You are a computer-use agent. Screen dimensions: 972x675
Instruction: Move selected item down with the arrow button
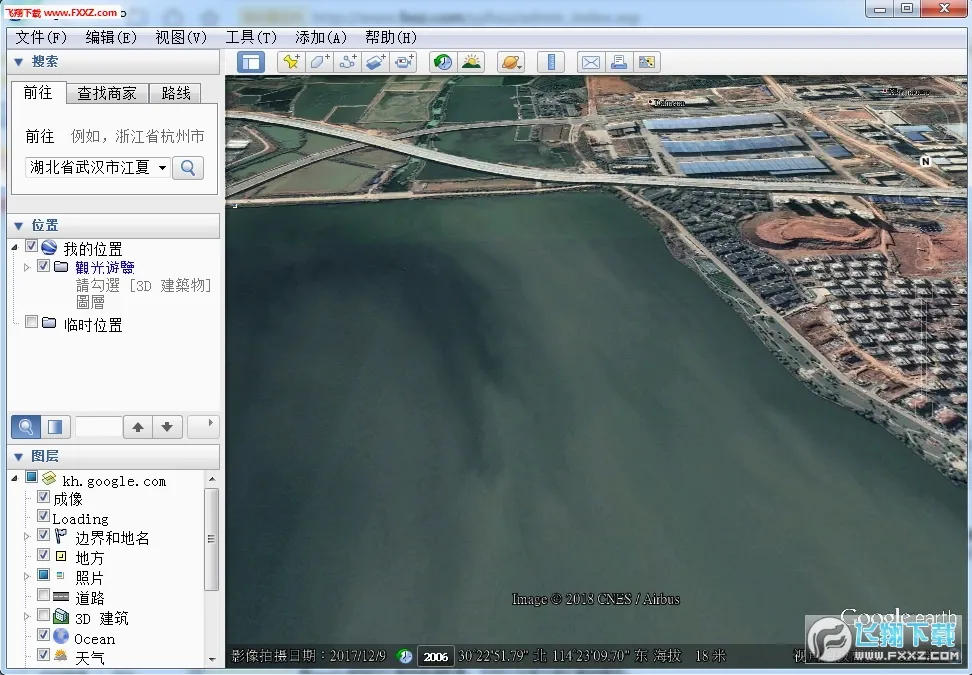(x=167, y=427)
